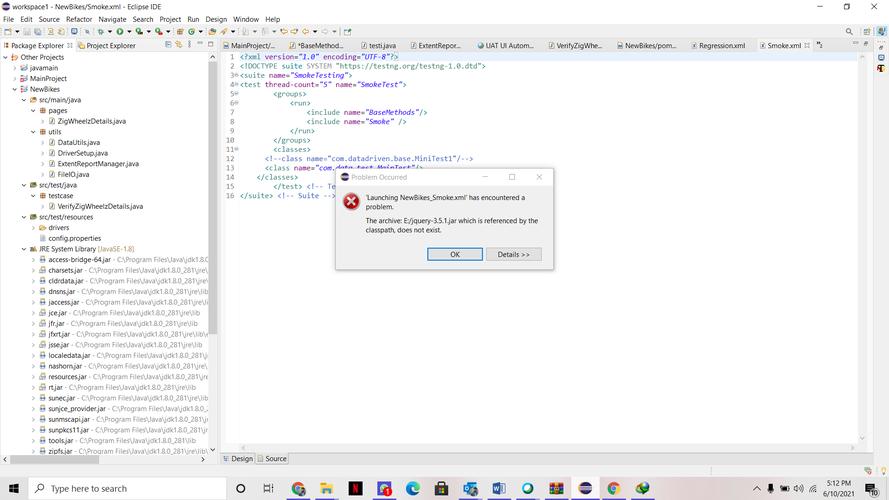Open File Explorer from the taskbar
This screenshot has width=889, height=500.
point(327,488)
